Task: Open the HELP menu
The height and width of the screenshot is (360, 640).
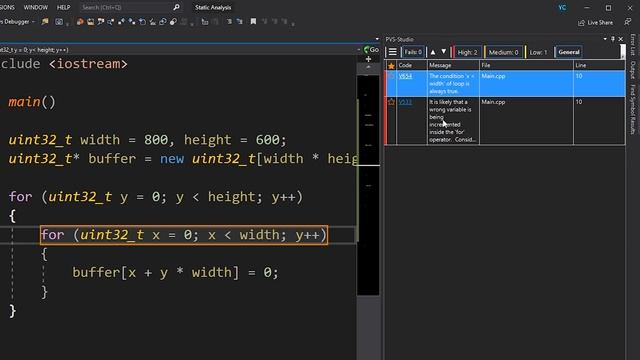Action: click(x=63, y=7)
